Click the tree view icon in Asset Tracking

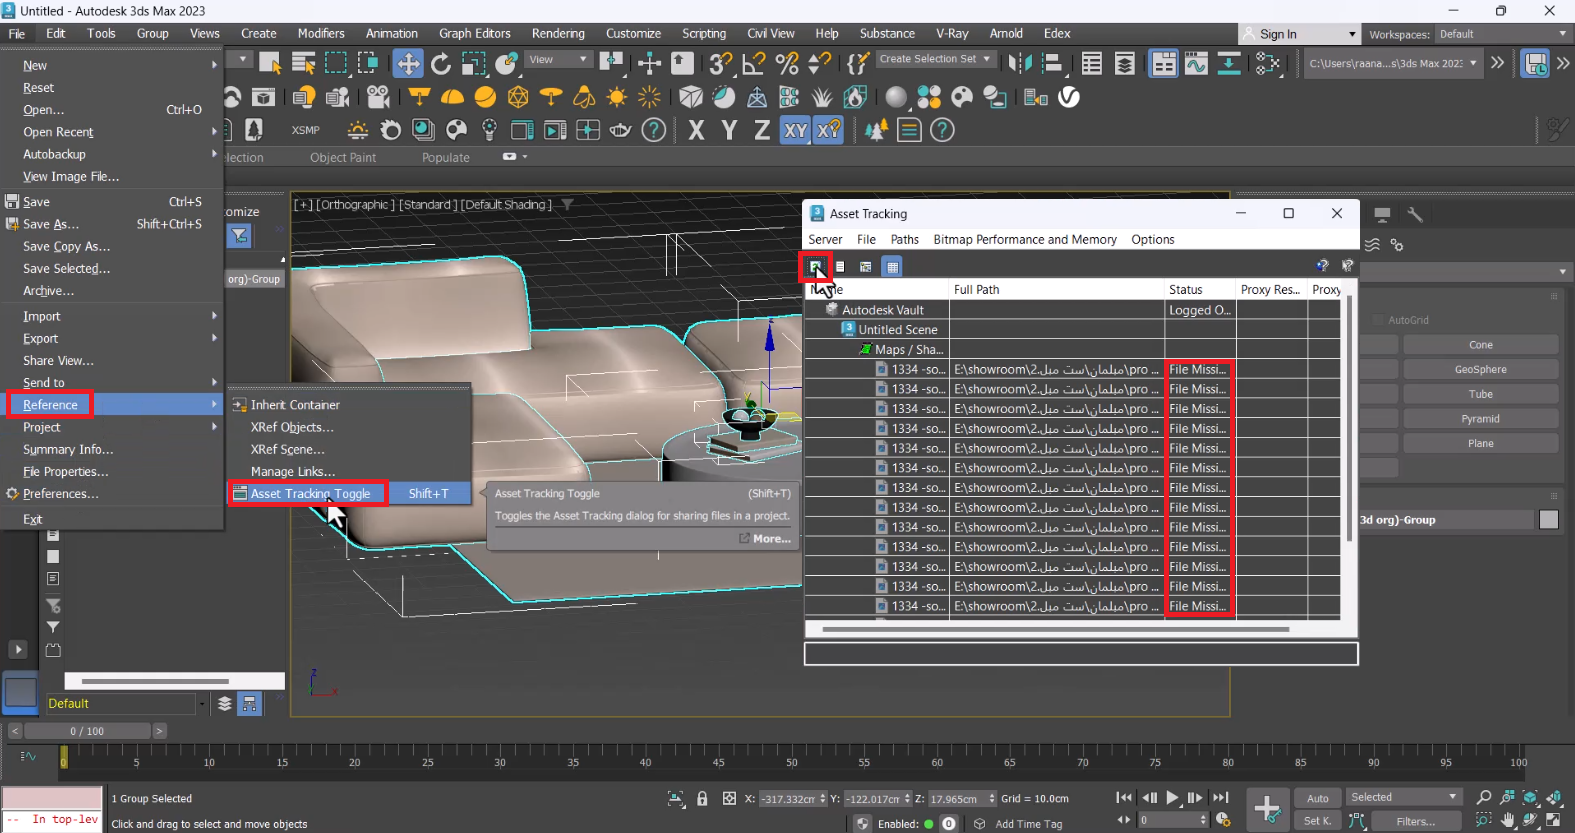tap(866, 267)
